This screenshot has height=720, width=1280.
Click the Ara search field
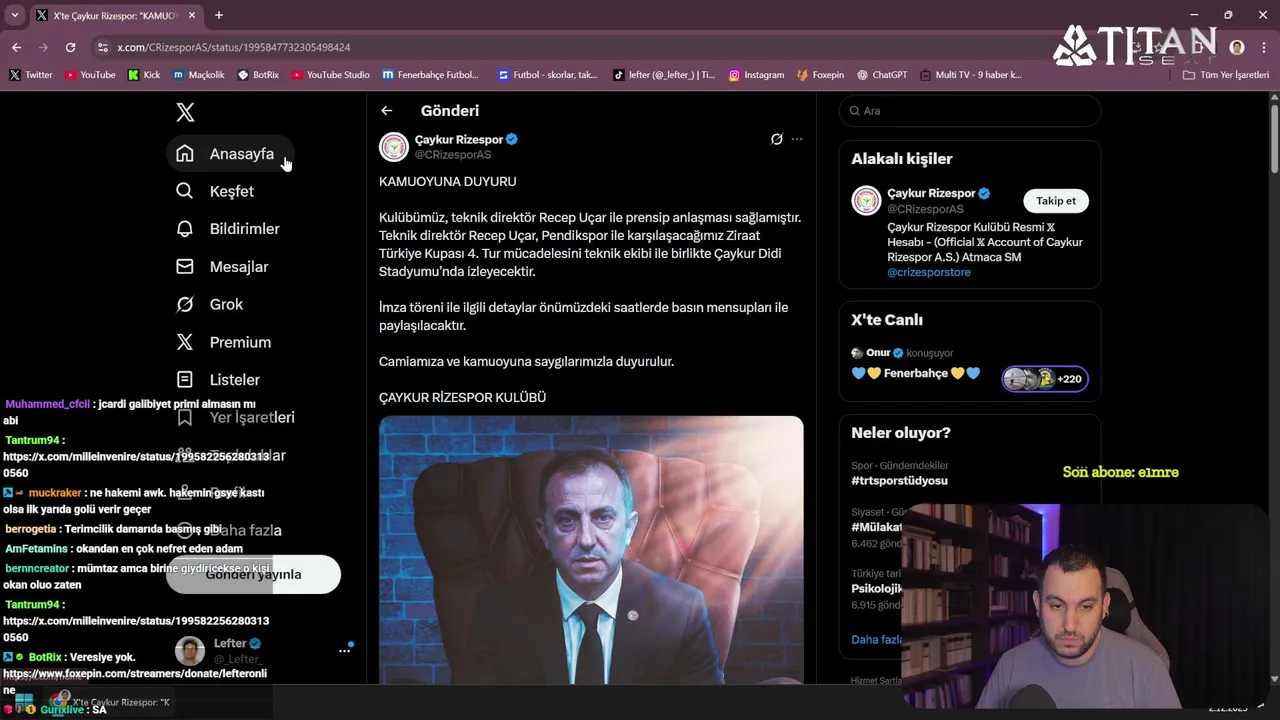click(970, 111)
